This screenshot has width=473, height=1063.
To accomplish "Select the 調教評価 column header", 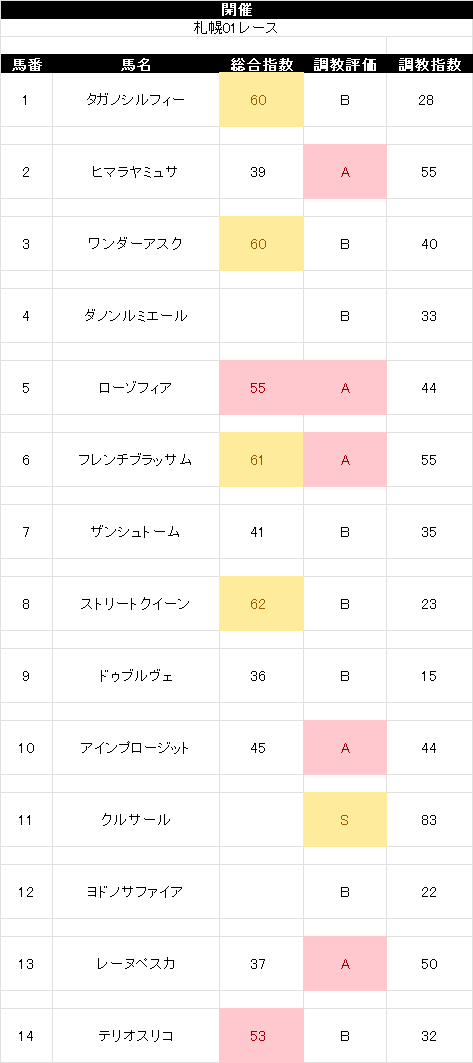I will 345,65.
